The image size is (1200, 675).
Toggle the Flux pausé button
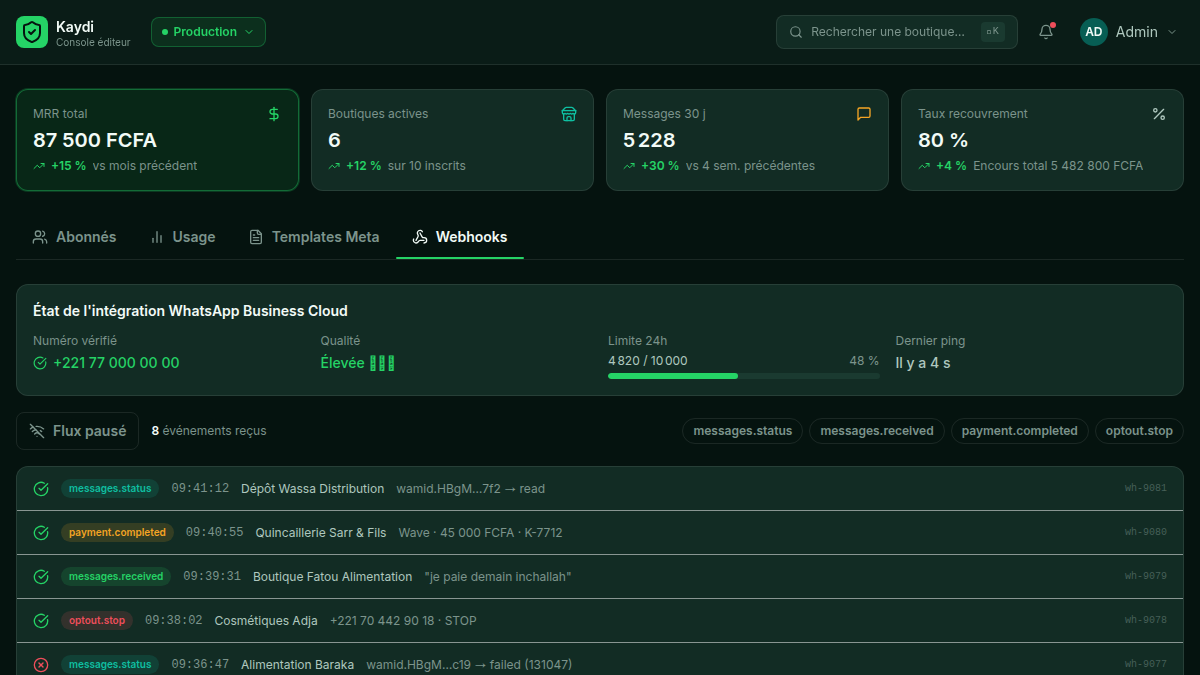click(x=77, y=431)
